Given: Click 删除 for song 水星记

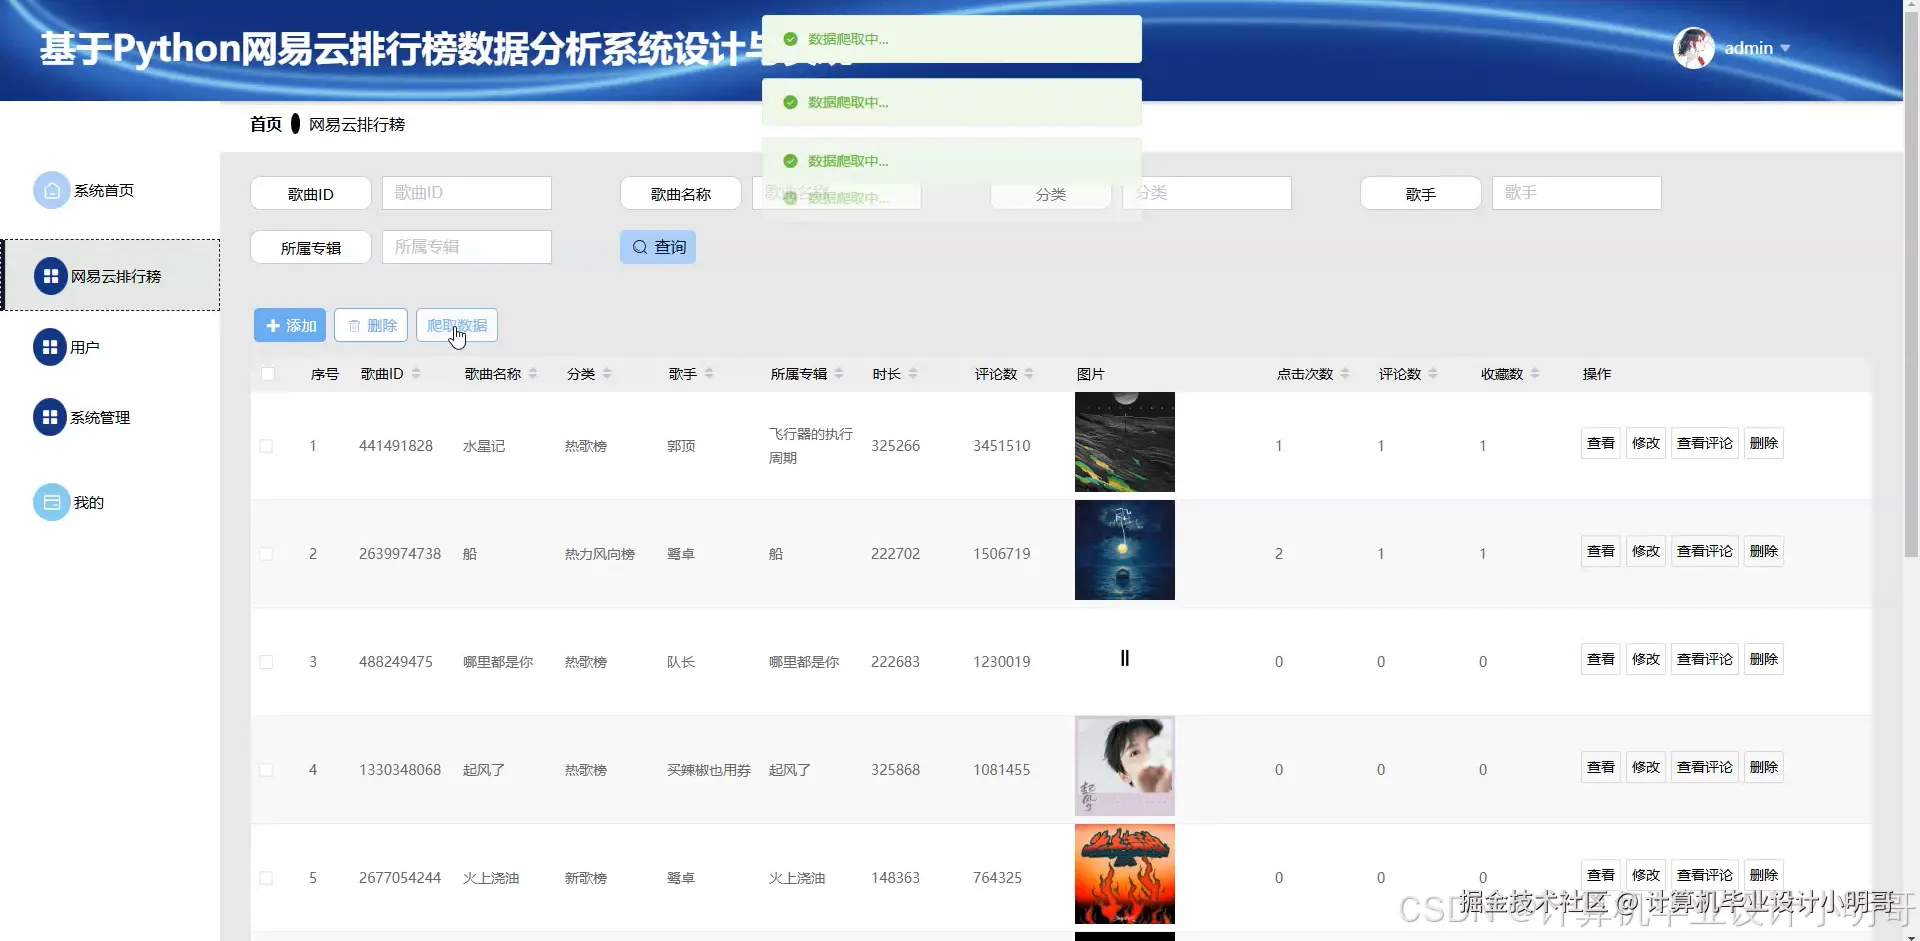Looking at the screenshot, I should tap(1764, 443).
